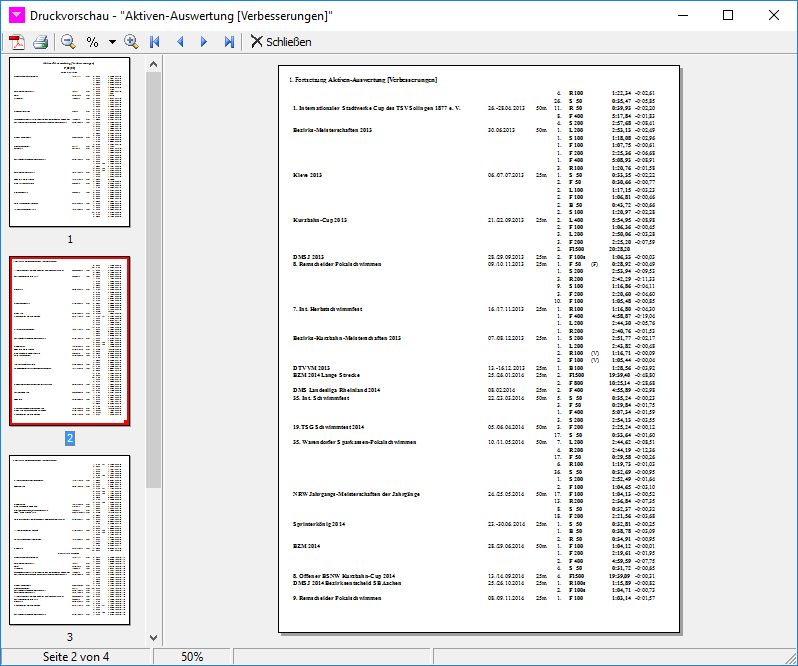Click the Druckvorschau window title icon

pyautogui.click(x=15, y=15)
